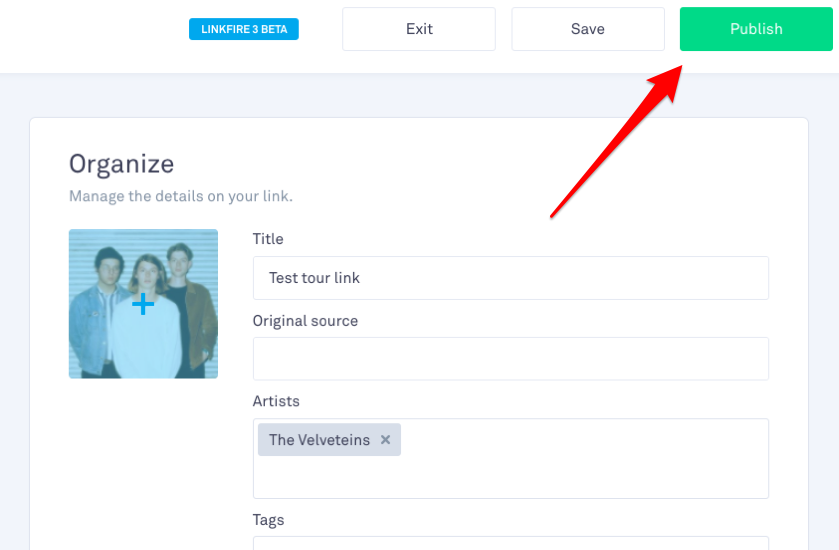The width and height of the screenshot is (839, 550).
Task: Remove The Velveteins with the x icon
Action: coord(385,440)
